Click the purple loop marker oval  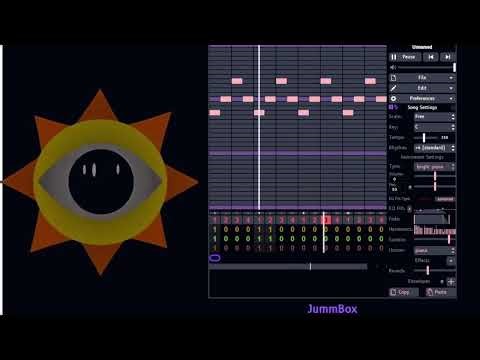[x=215, y=258]
